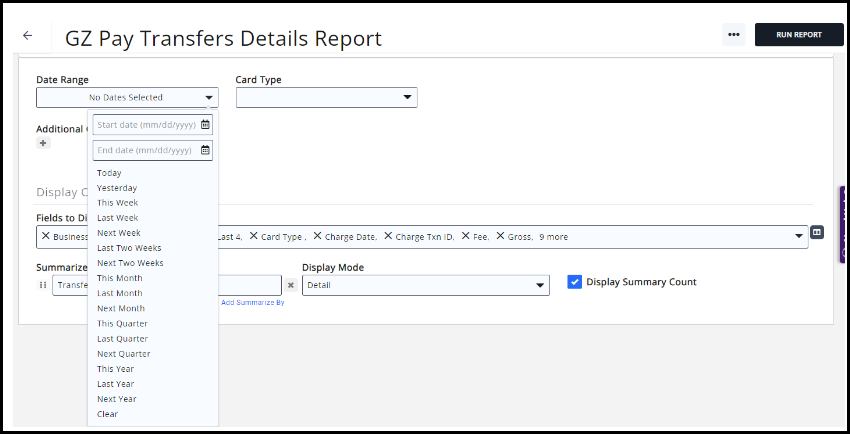Viewport: 850px width, 434px height.
Task: Click into the Start date input field
Action: click(x=145, y=125)
